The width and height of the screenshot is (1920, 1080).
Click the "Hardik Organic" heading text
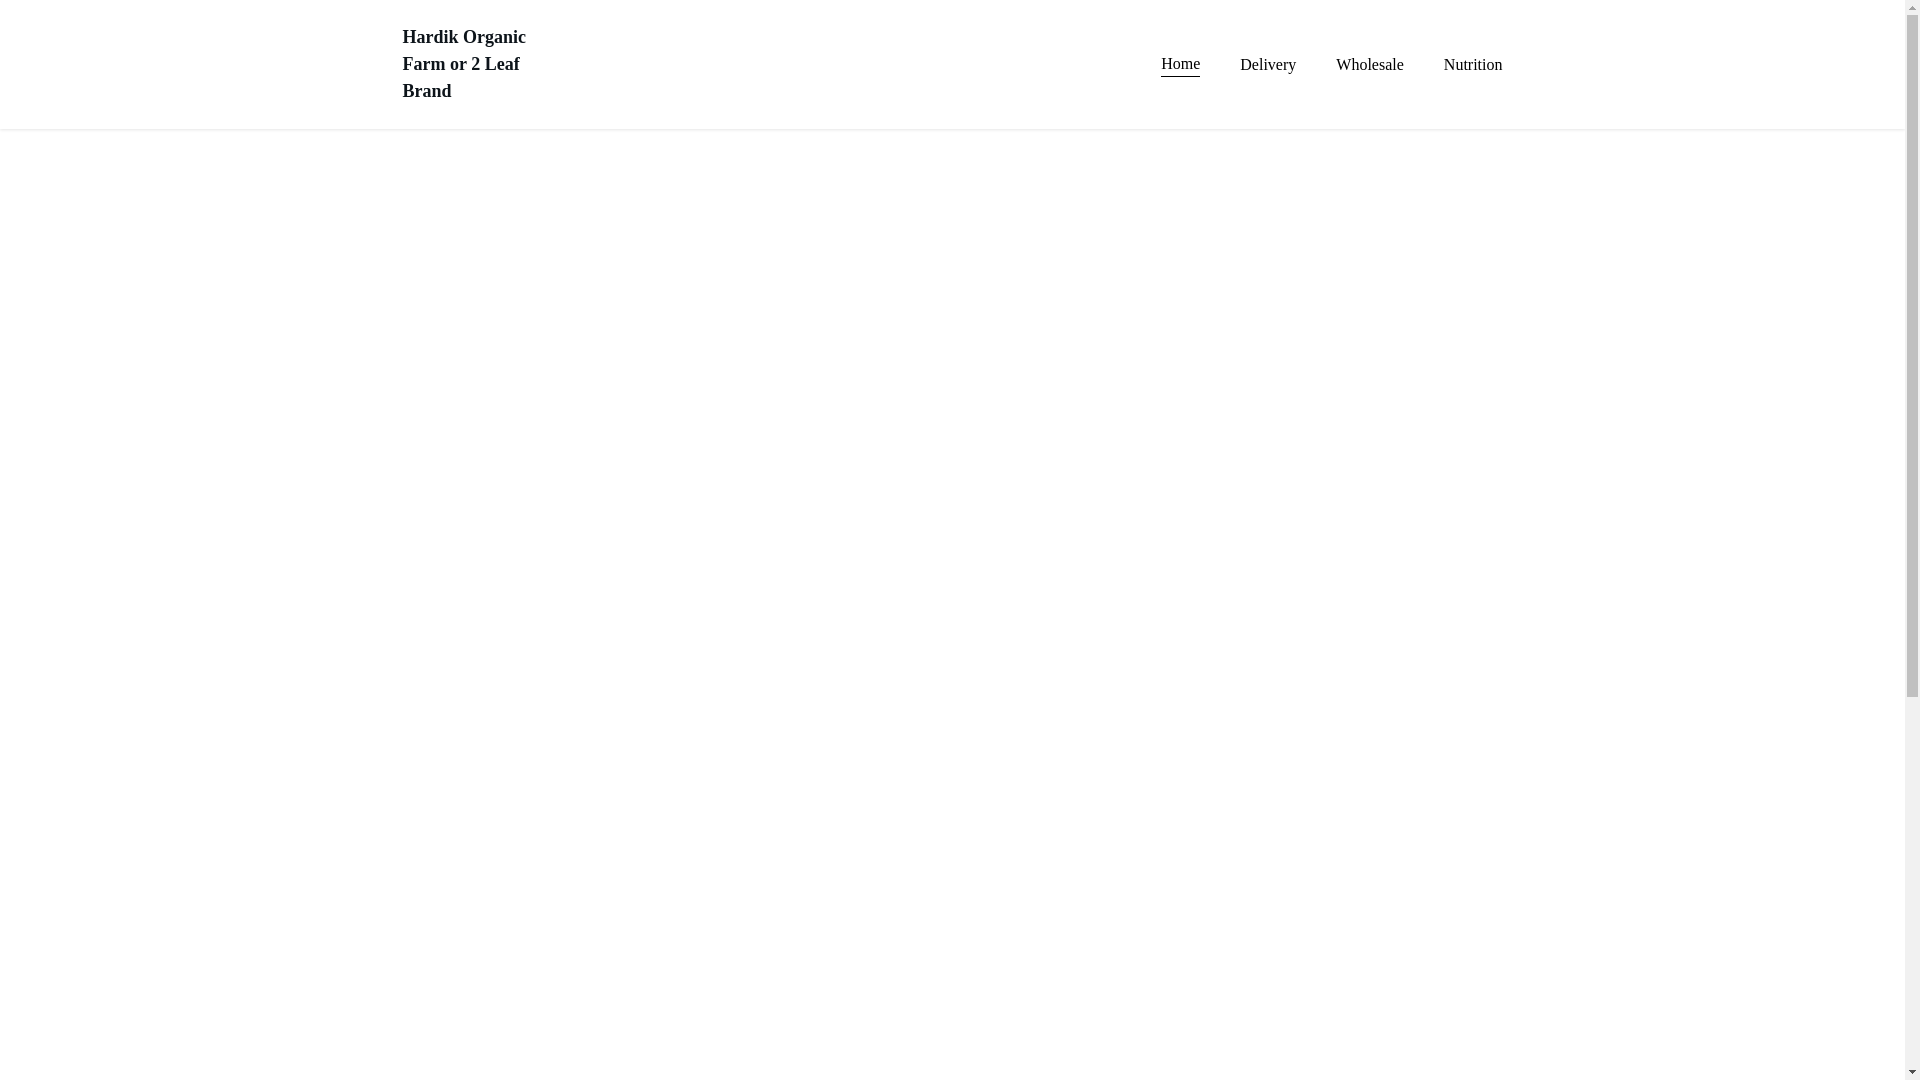[x=463, y=37]
